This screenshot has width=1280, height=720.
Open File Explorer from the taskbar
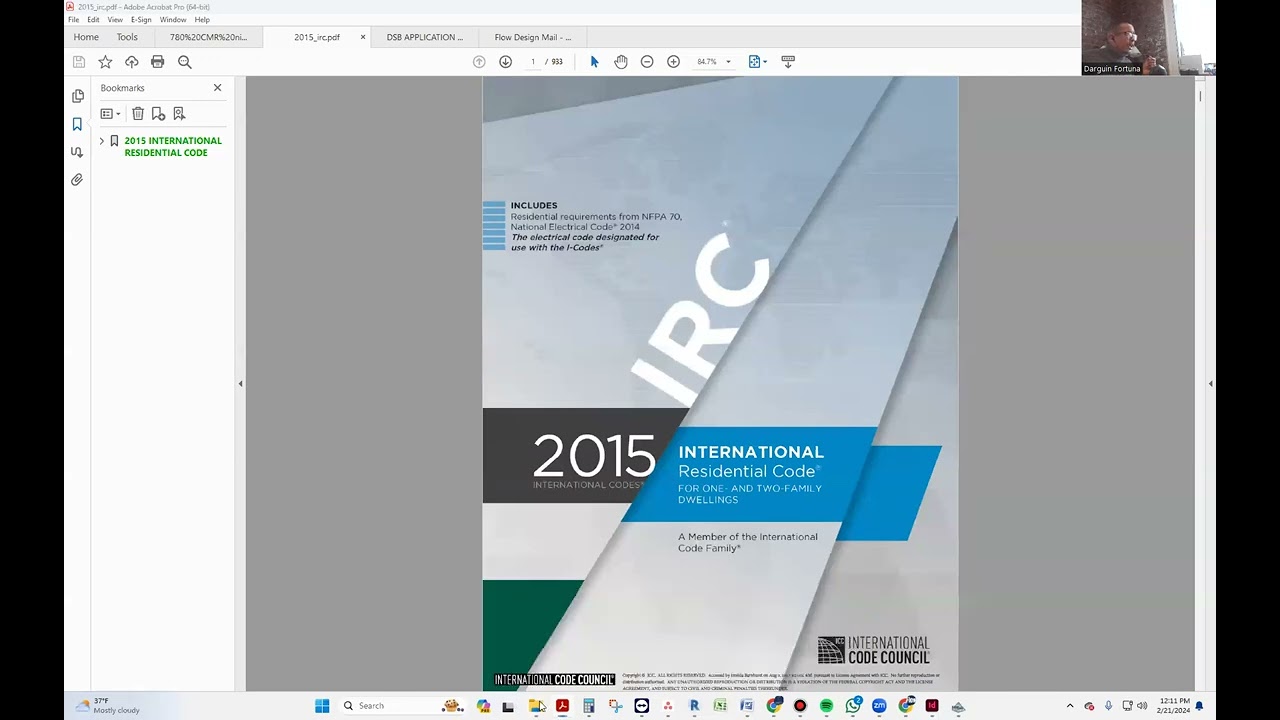click(536, 706)
